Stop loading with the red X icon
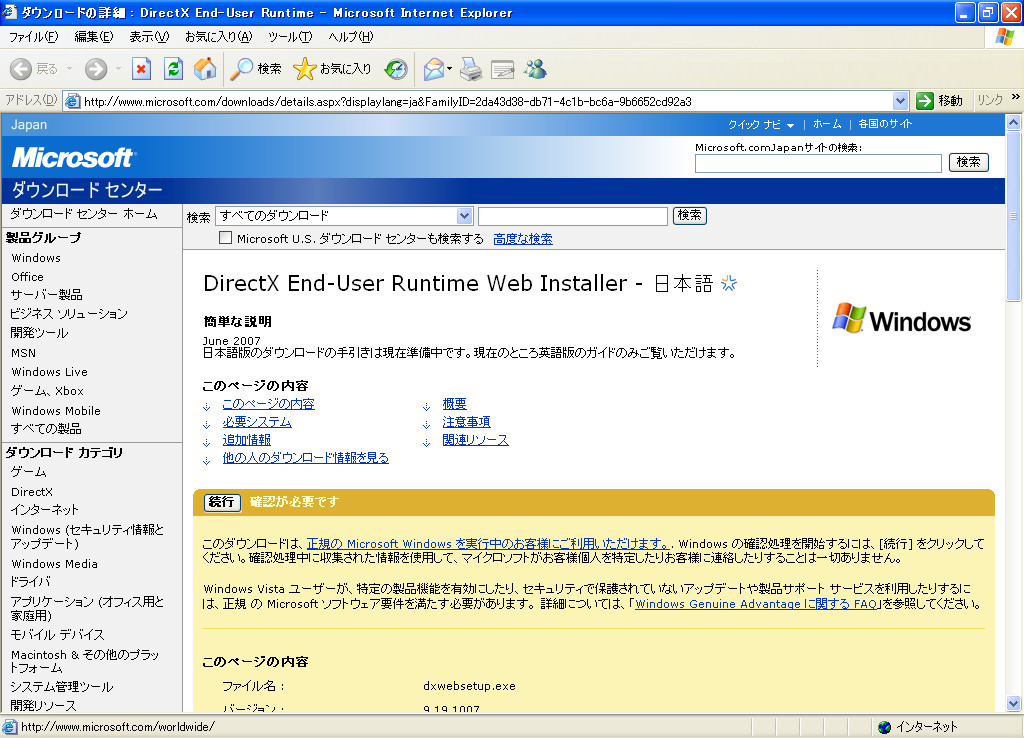Screen dimensions: 1024x738 tap(141, 69)
